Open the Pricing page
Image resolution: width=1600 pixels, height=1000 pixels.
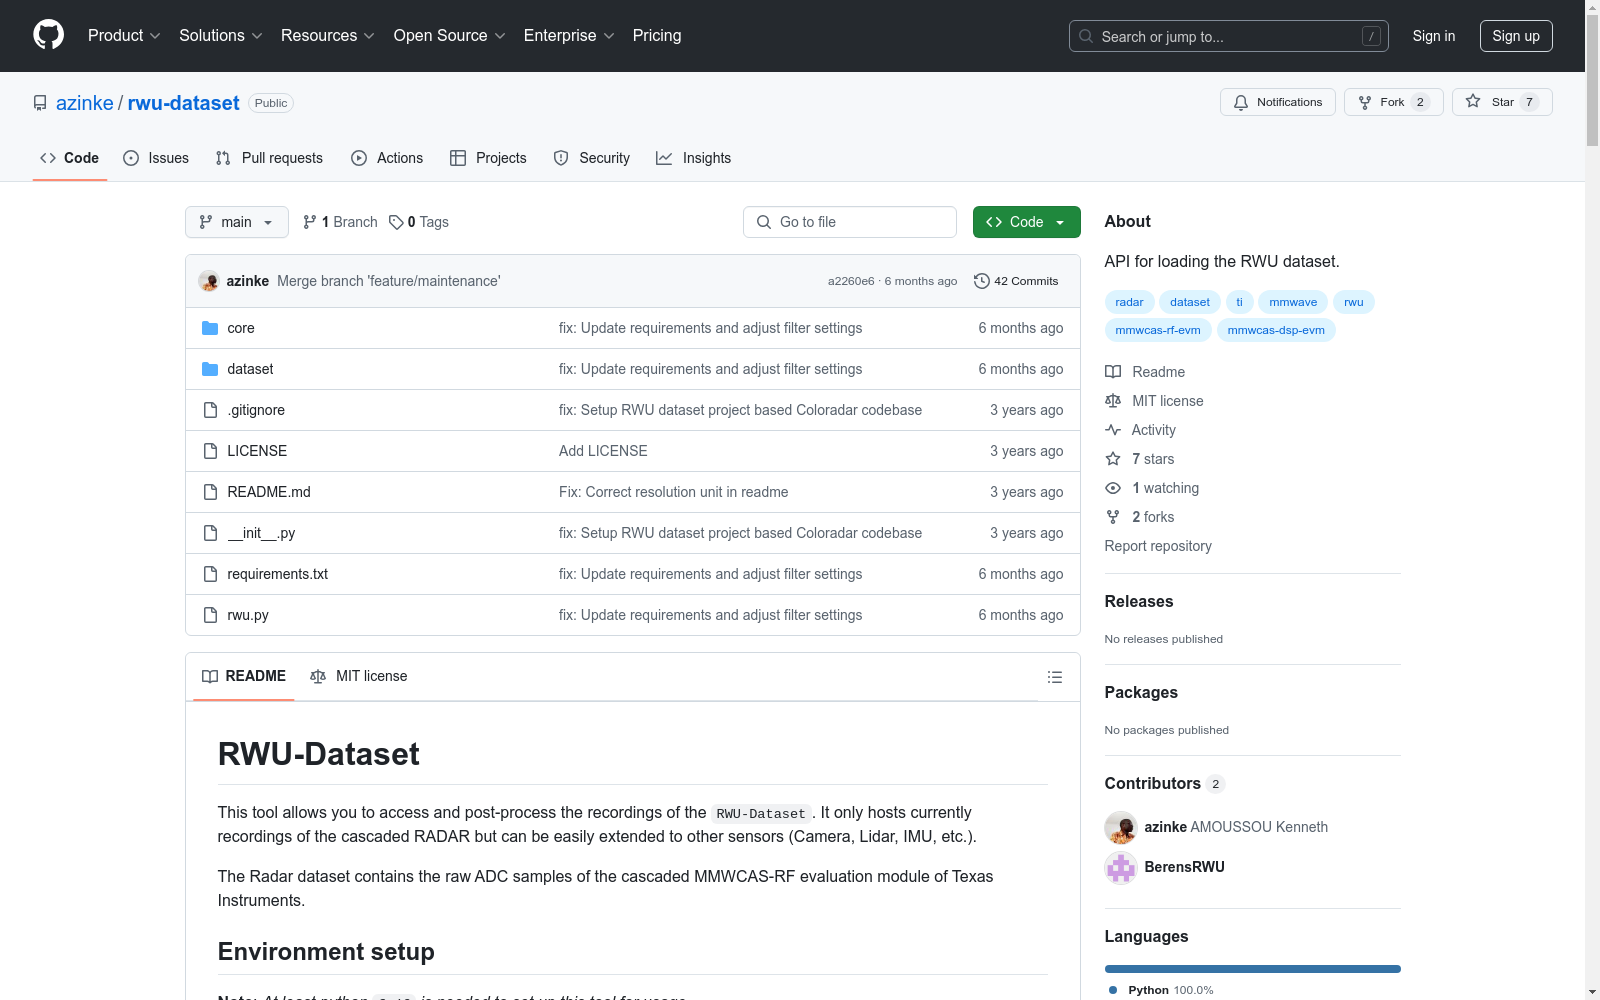click(657, 36)
